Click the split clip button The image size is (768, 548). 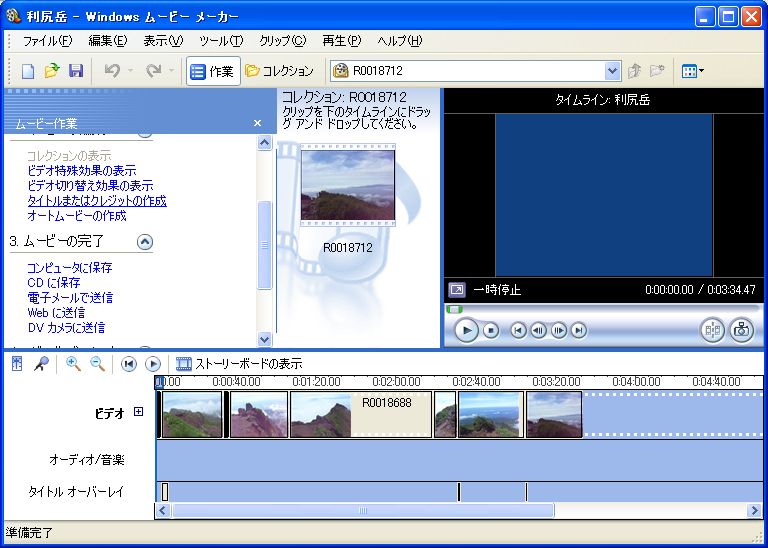[712, 330]
